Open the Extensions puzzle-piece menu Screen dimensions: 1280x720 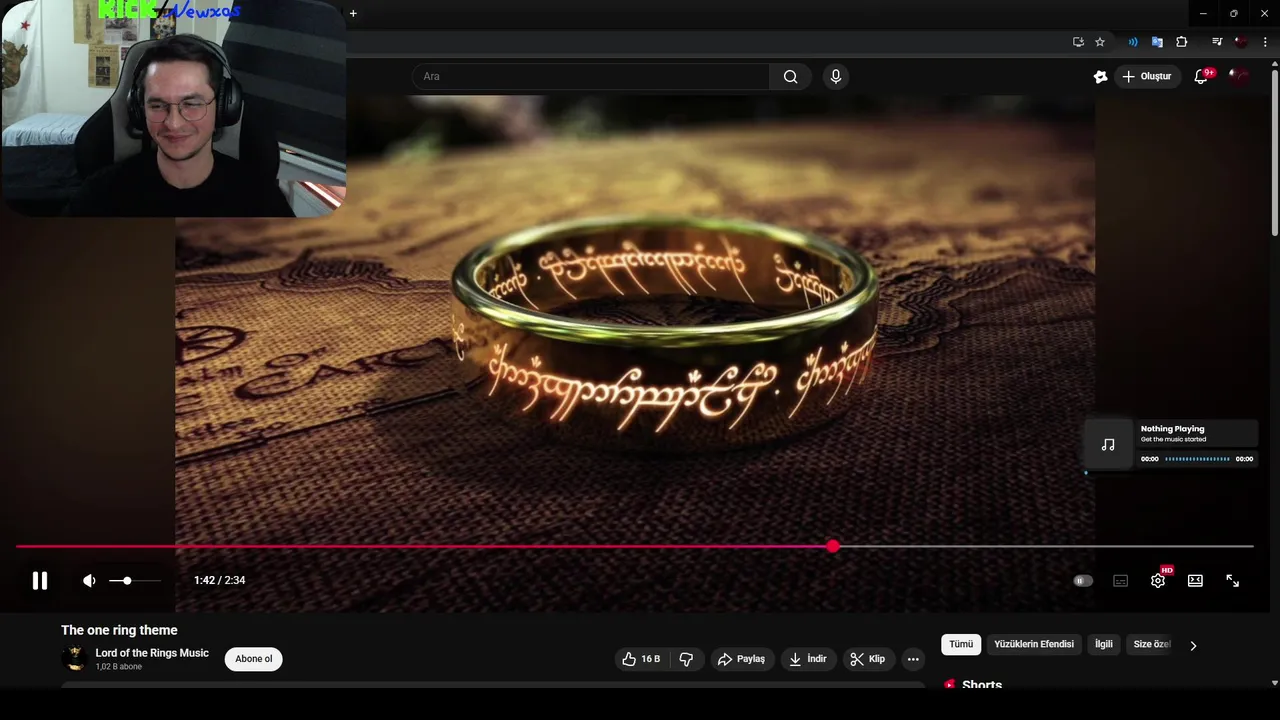tap(1182, 42)
